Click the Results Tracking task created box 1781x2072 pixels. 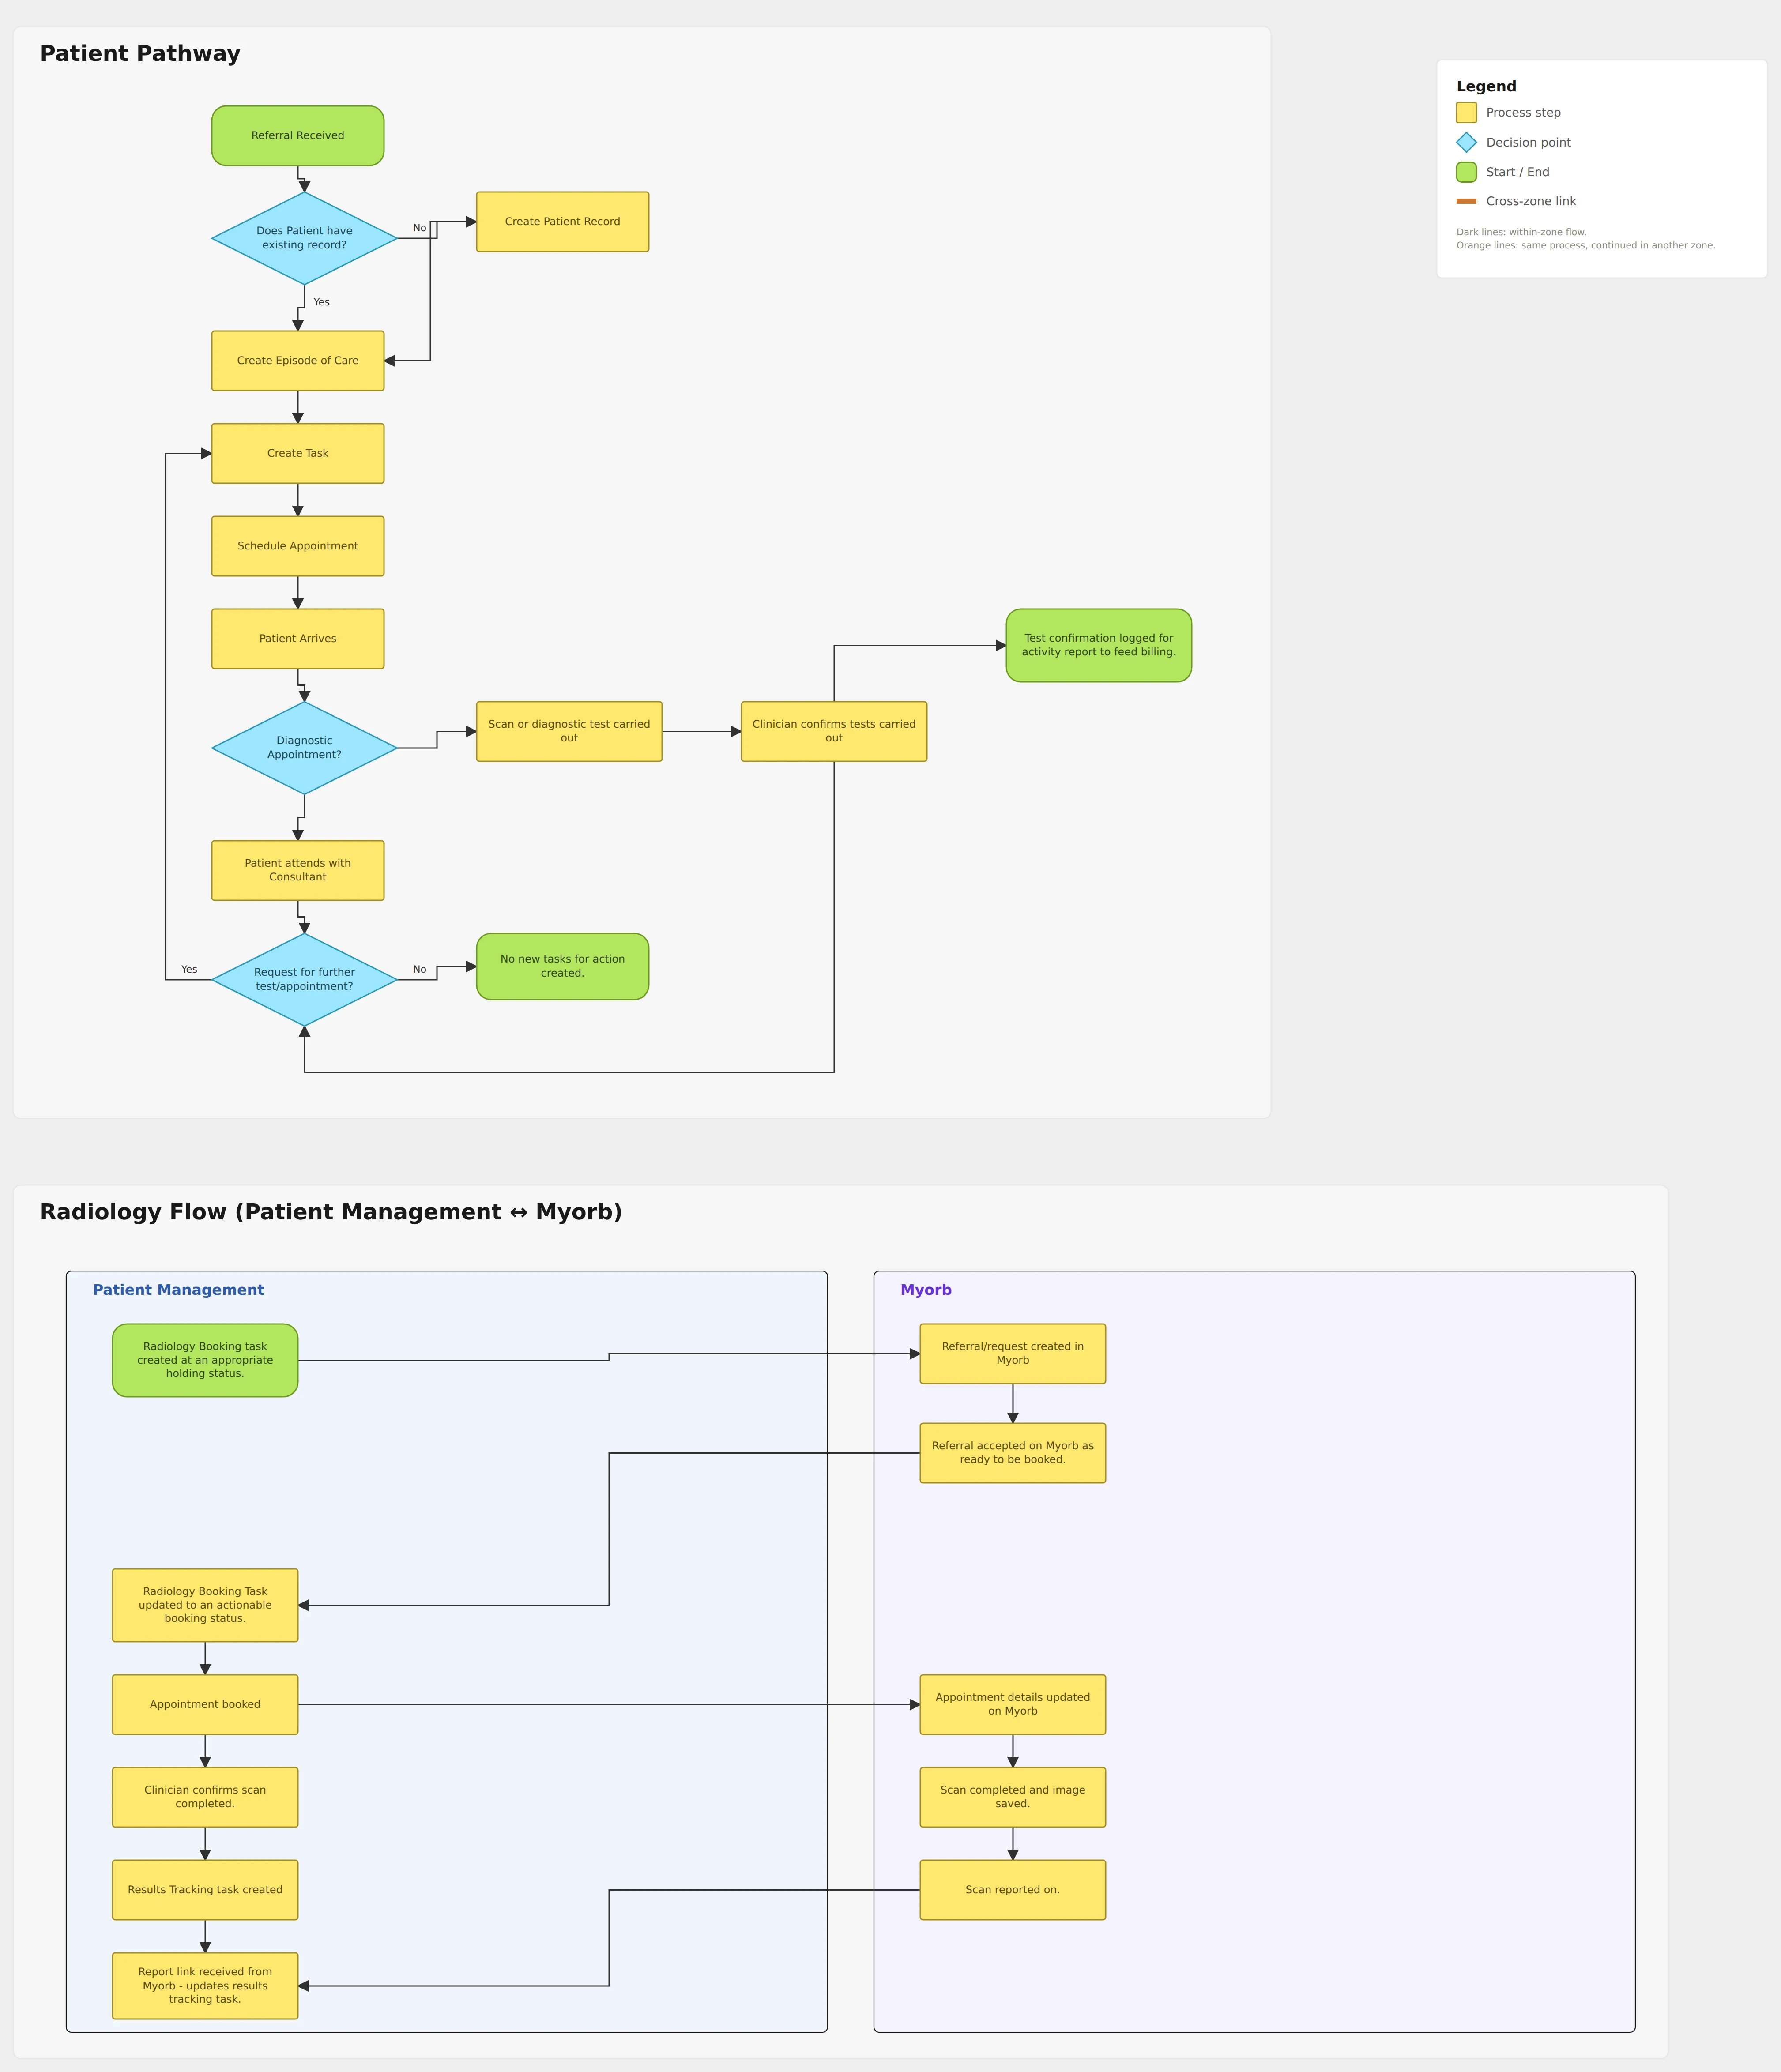coord(205,1890)
